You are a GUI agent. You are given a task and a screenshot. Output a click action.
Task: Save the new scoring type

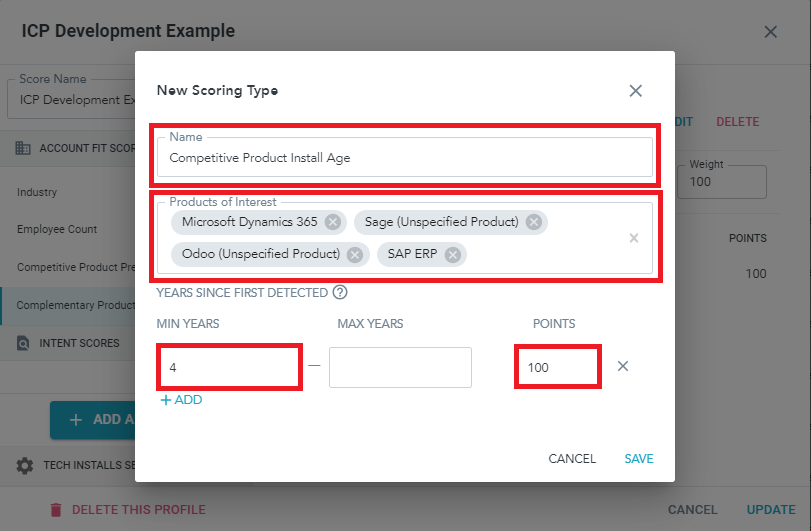pyautogui.click(x=639, y=459)
